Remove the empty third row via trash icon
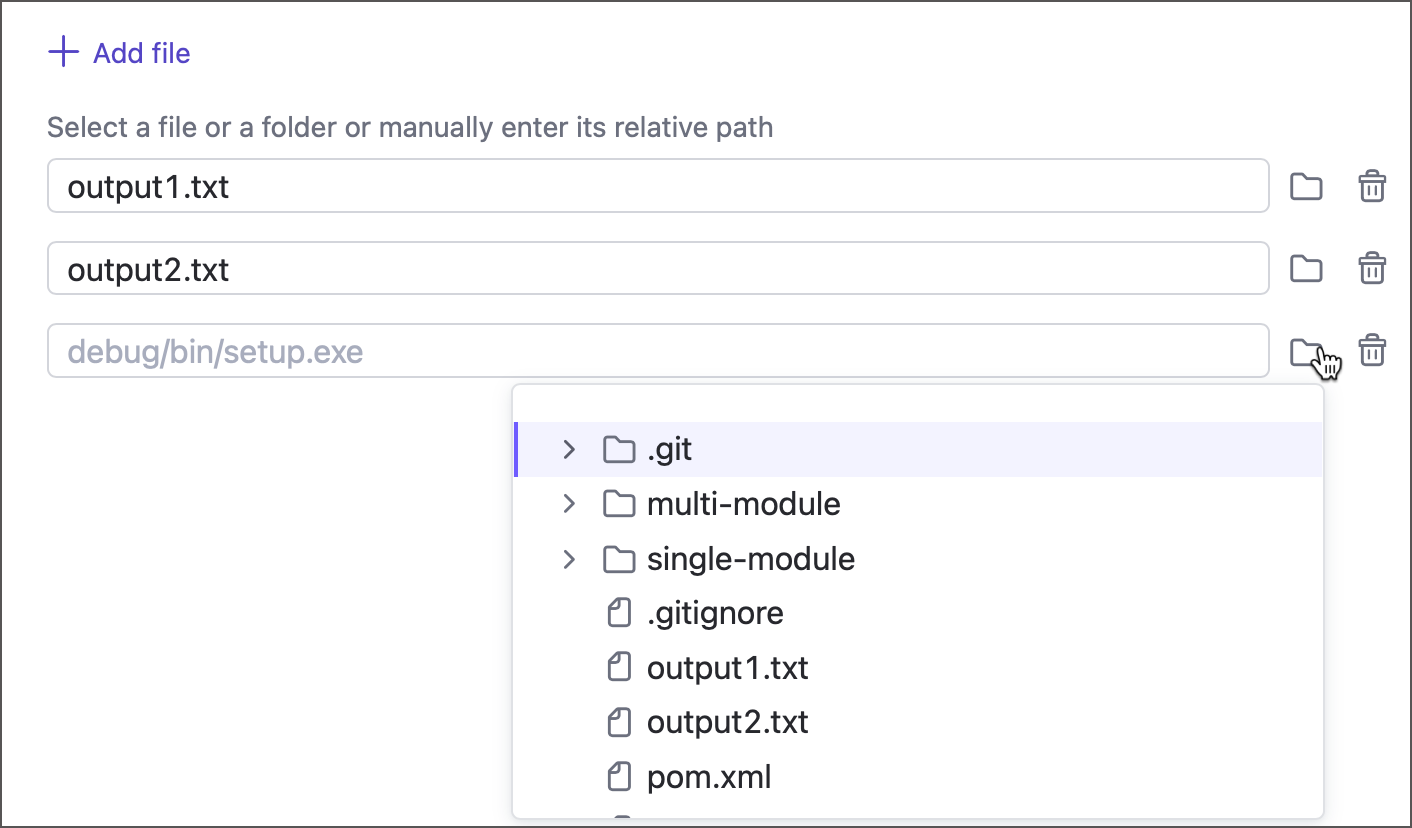Screen dimensions: 1412x828 [1372, 351]
